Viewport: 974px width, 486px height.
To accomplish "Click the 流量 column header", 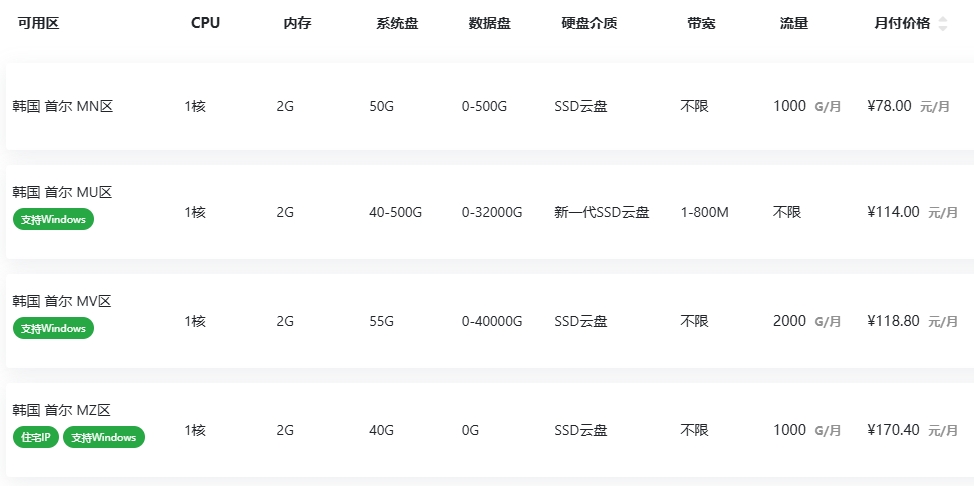I will tap(793, 24).
